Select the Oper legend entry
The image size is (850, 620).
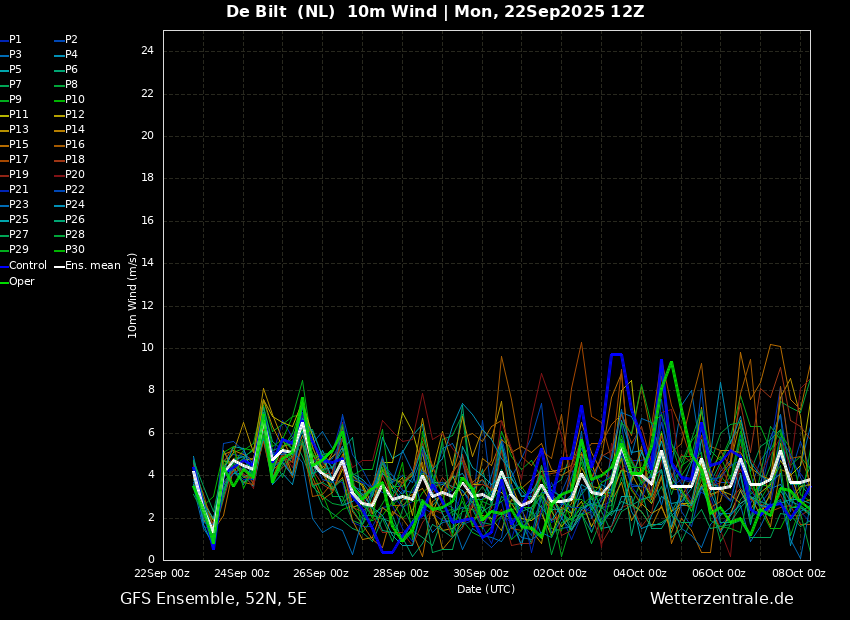[22, 282]
